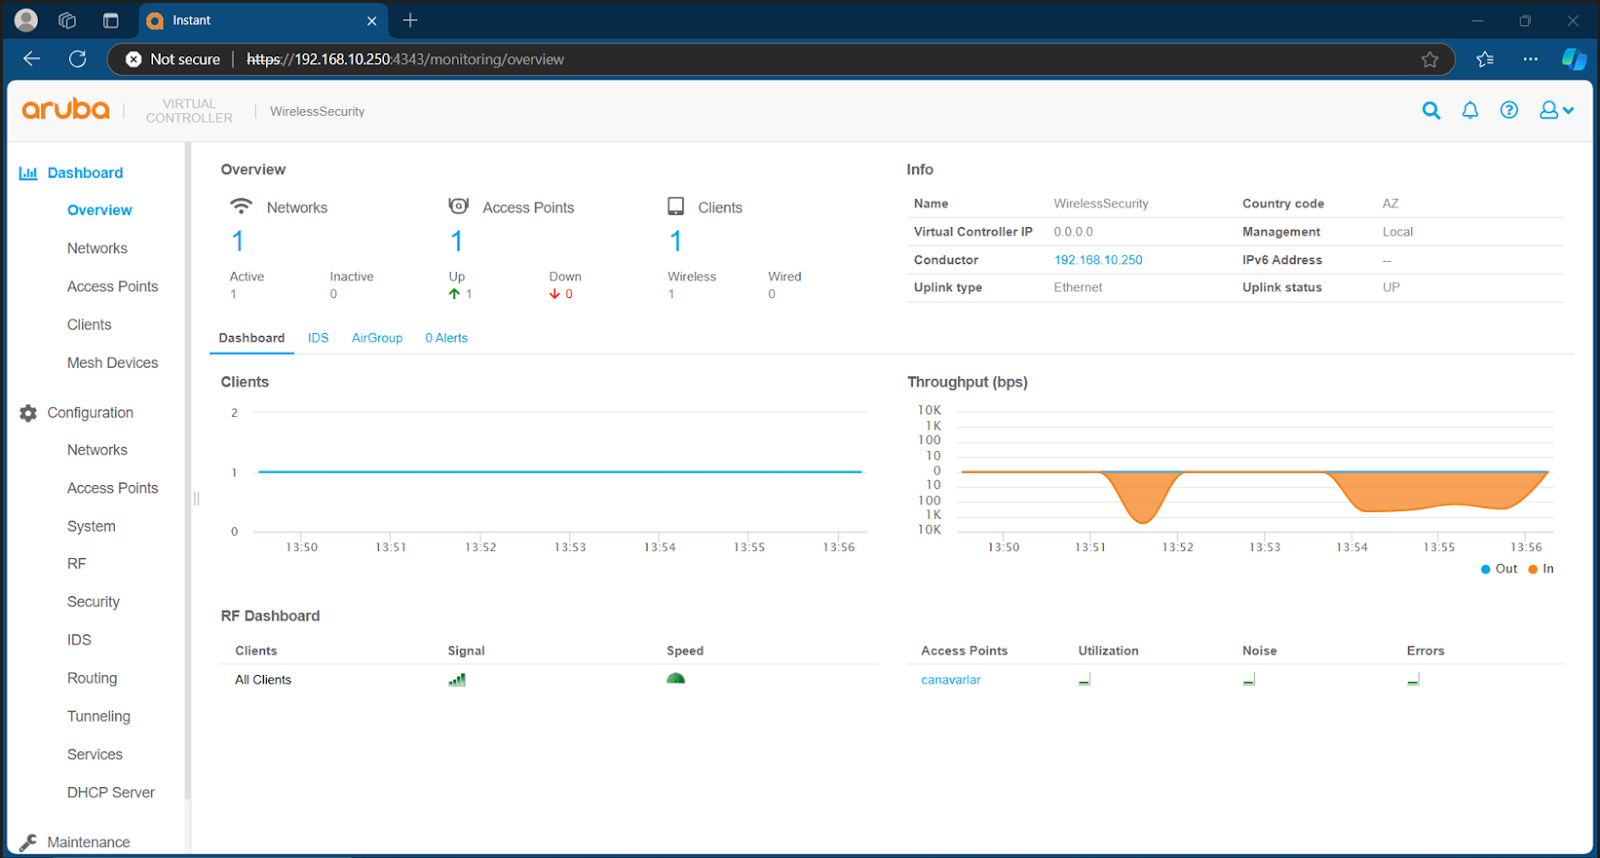Image resolution: width=1600 pixels, height=858 pixels.
Task: Open Clients in sidebar
Action: 89,325
